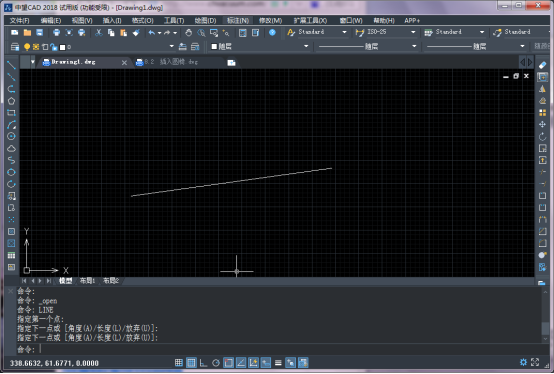Viewport: 554px width, 374px height.
Task: Open the 绘图(D) menu
Action: click(205, 20)
